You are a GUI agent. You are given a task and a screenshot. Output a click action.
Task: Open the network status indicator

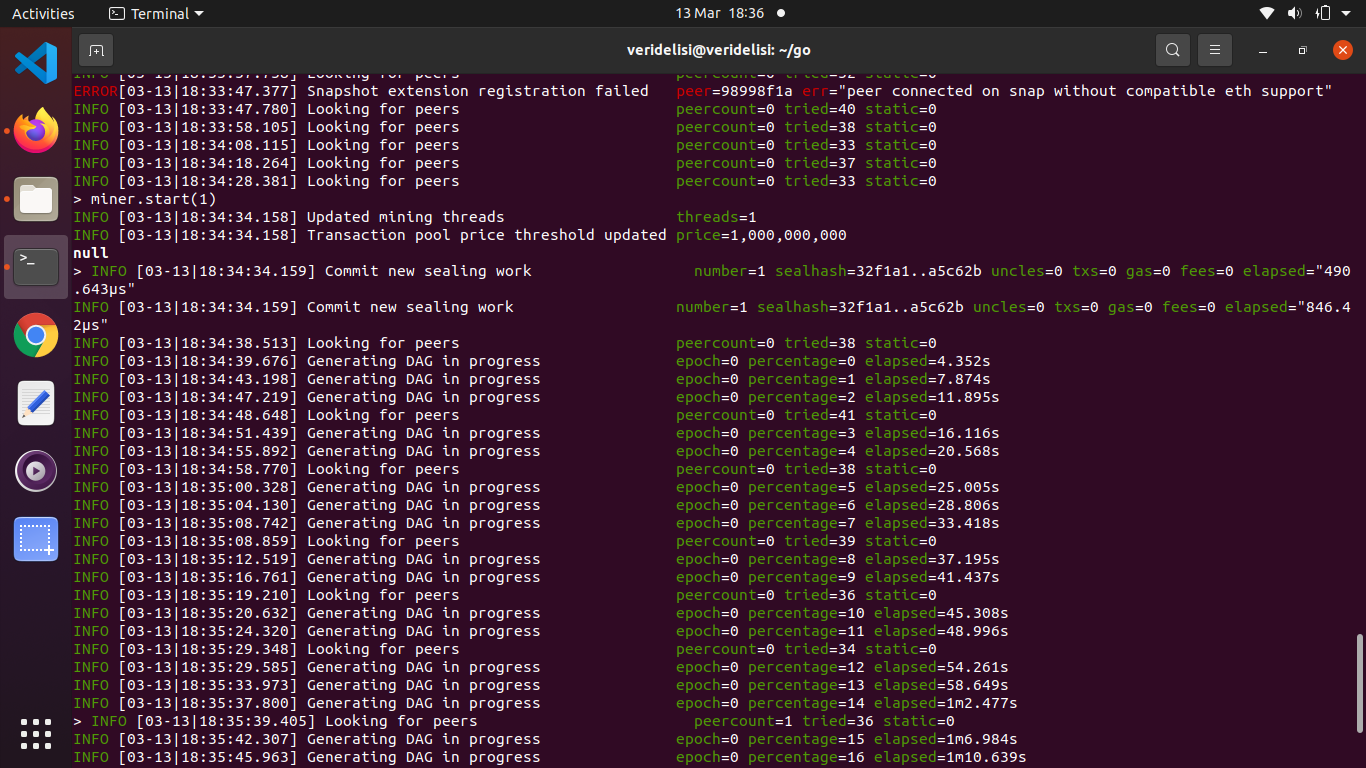click(1267, 13)
